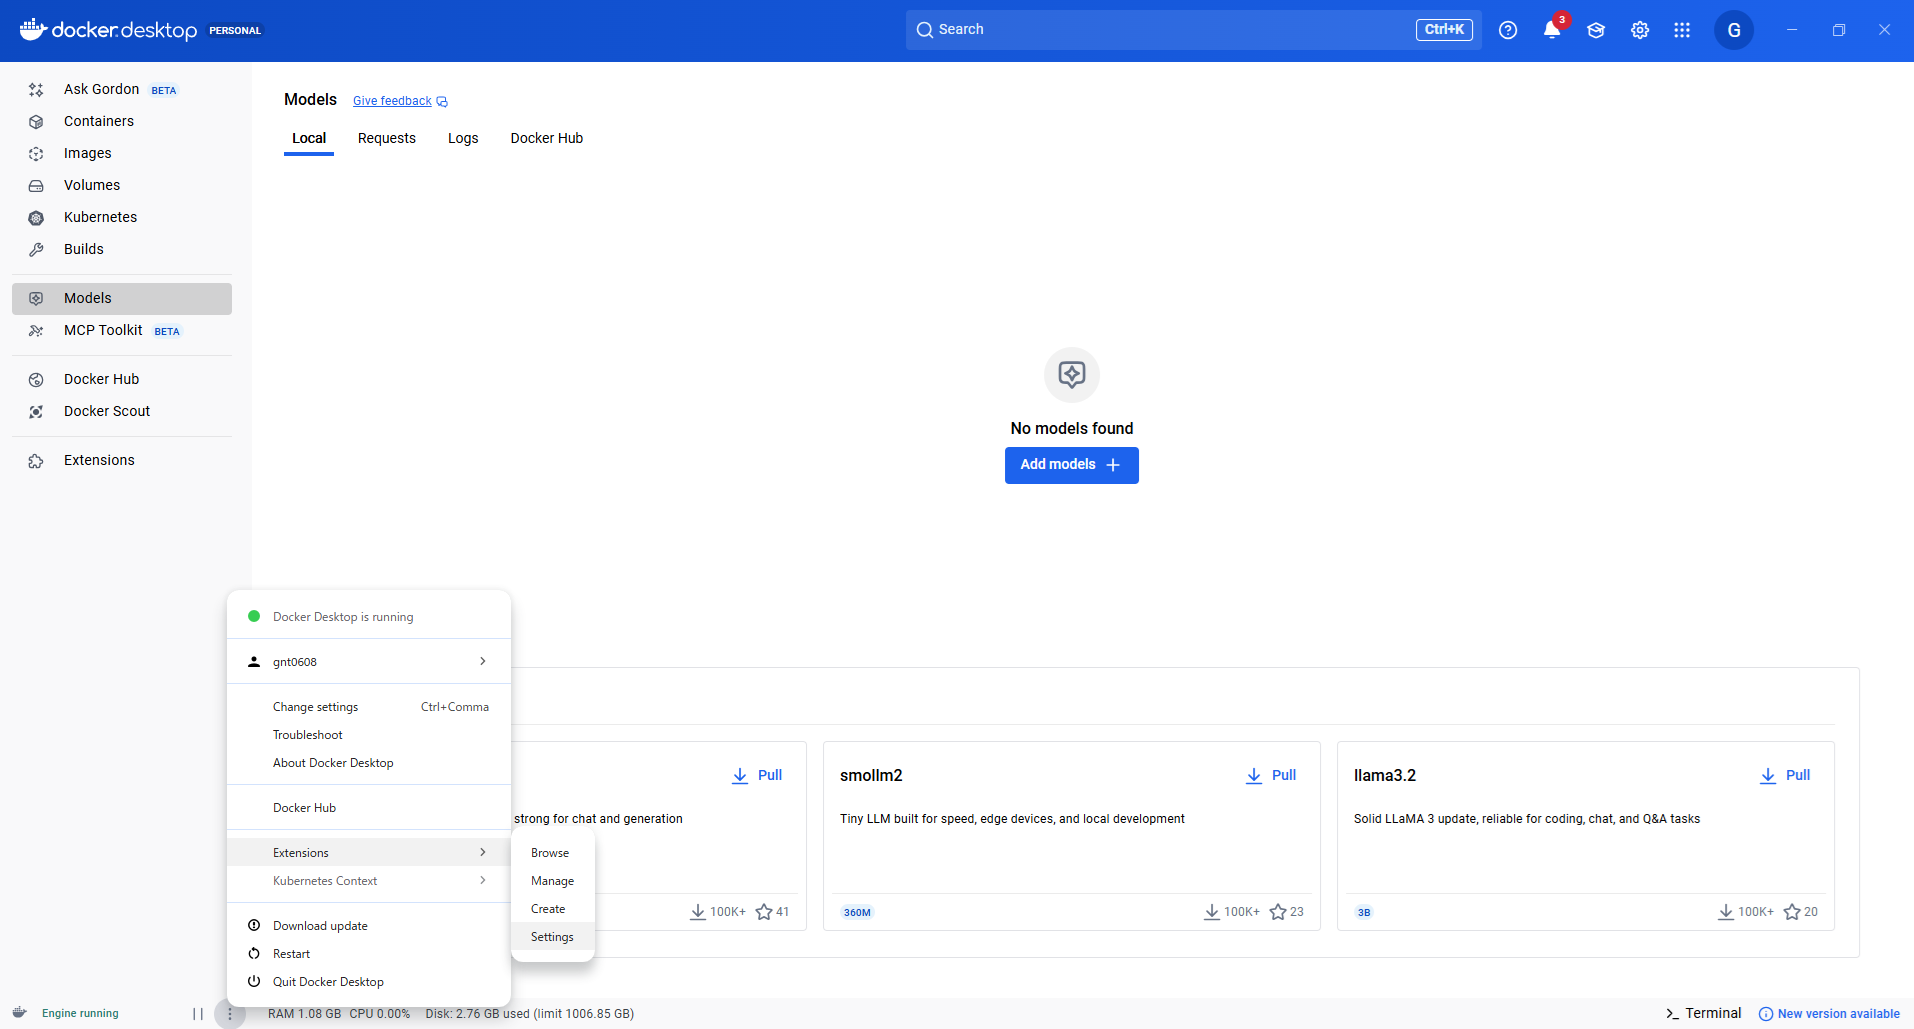
Task: Switch to the Local tab
Action: pos(309,138)
